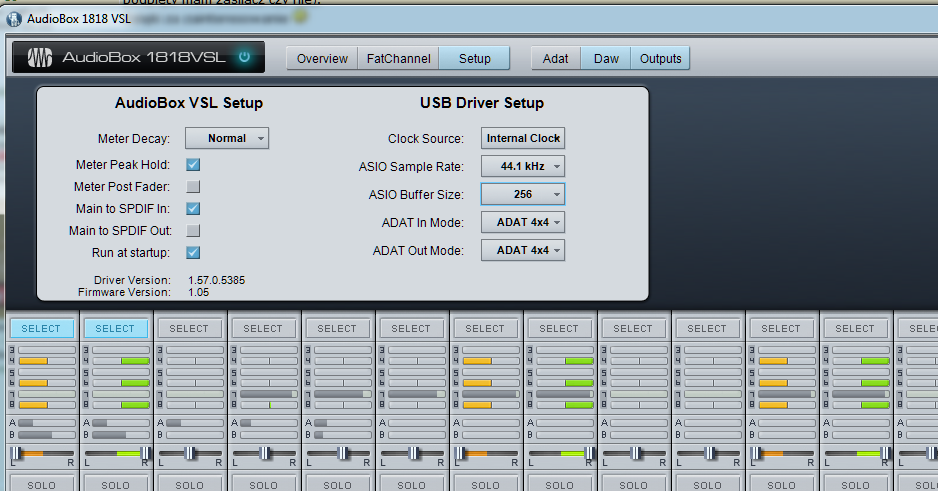Click the first channel's send B level bar

click(47, 435)
